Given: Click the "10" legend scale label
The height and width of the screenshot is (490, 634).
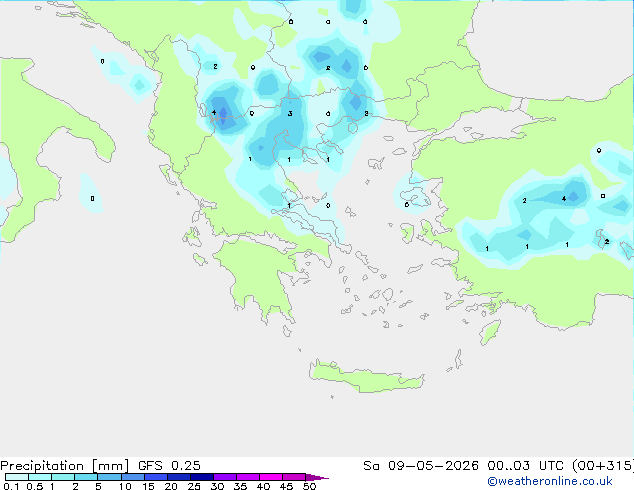Looking at the screenshot, I should pos(125,486).
